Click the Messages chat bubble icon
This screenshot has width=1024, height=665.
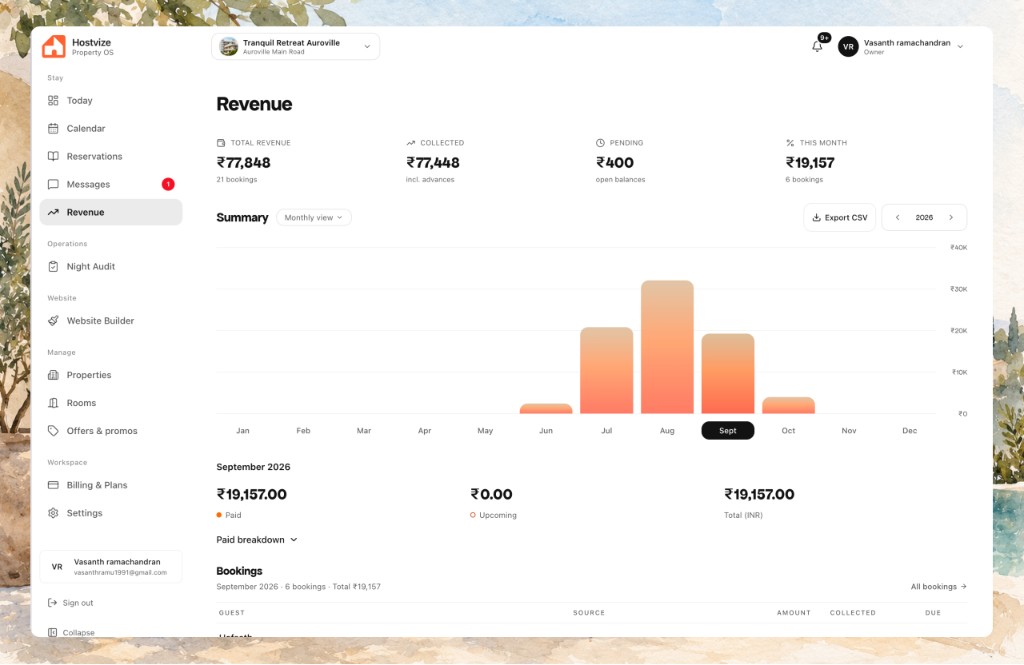pyautogui.click(x=53, y=184)
